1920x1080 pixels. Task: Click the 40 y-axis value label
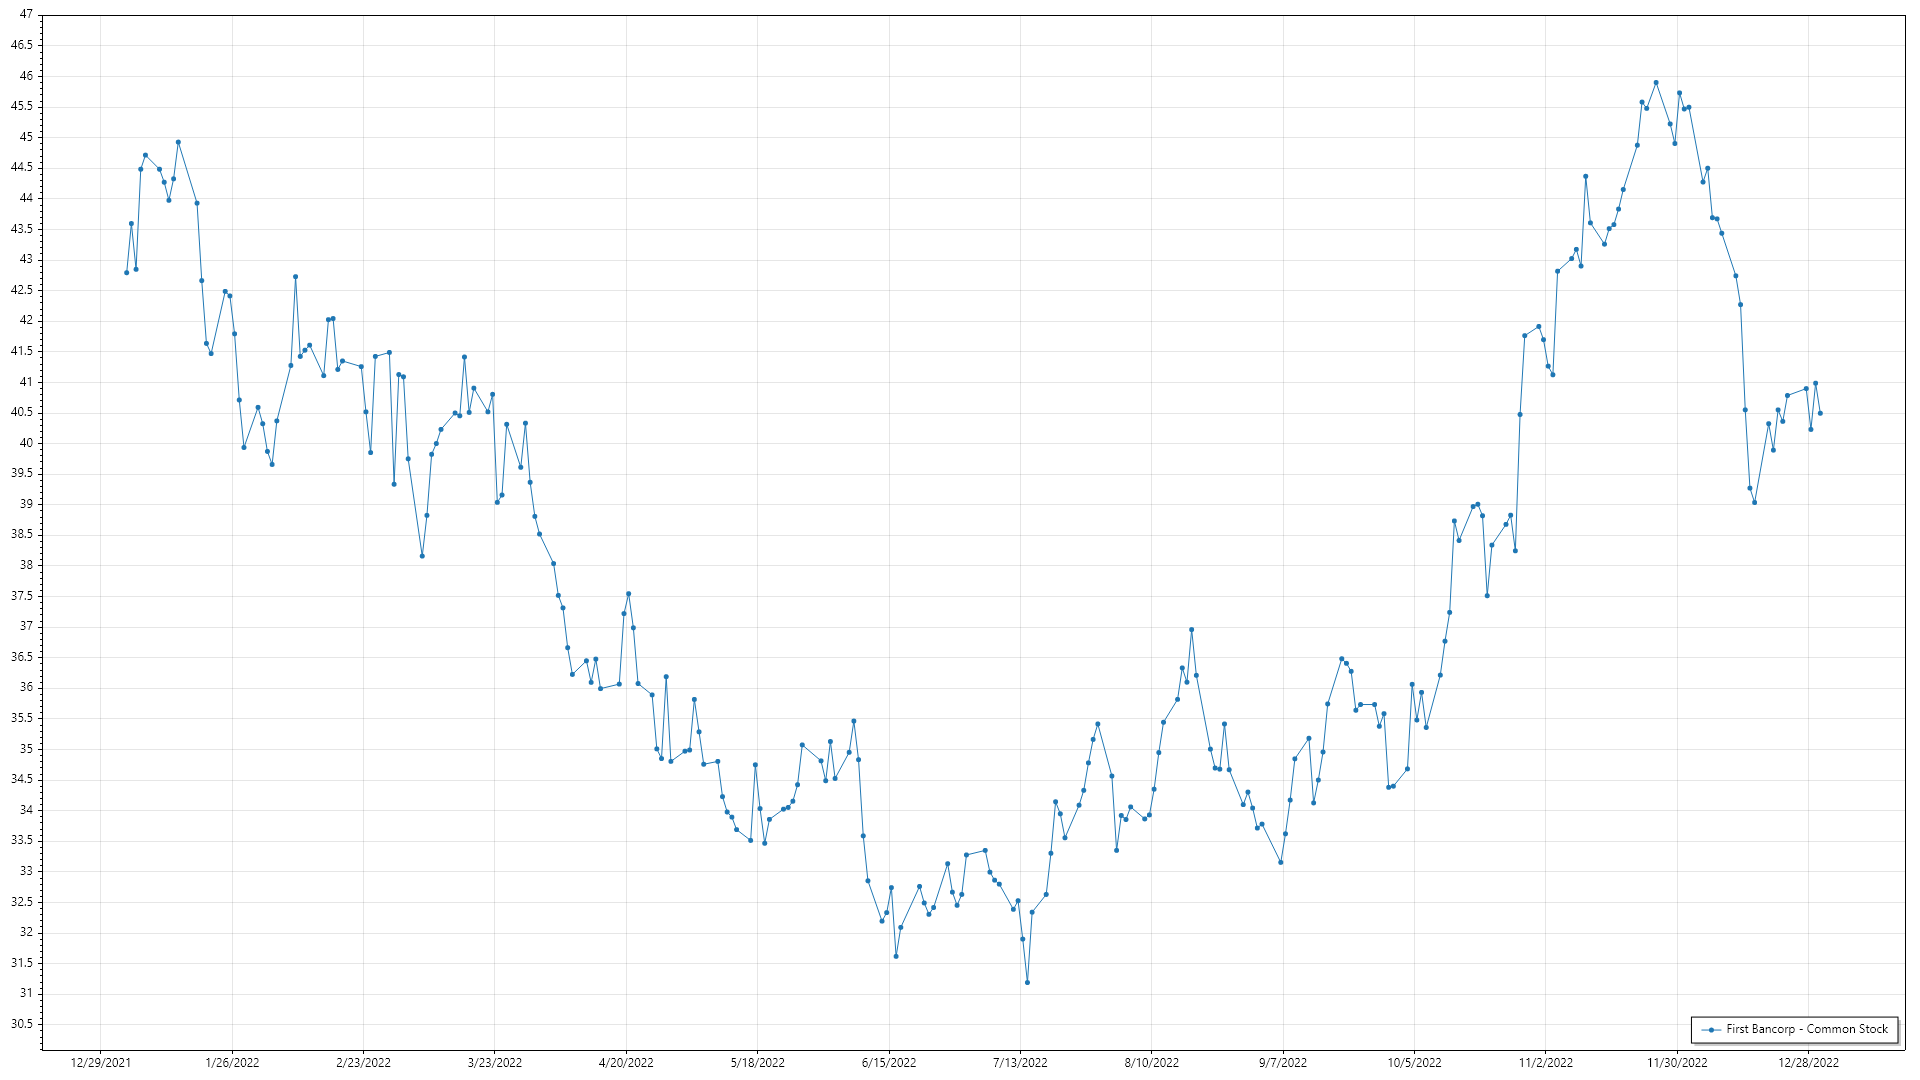[26, 443]
